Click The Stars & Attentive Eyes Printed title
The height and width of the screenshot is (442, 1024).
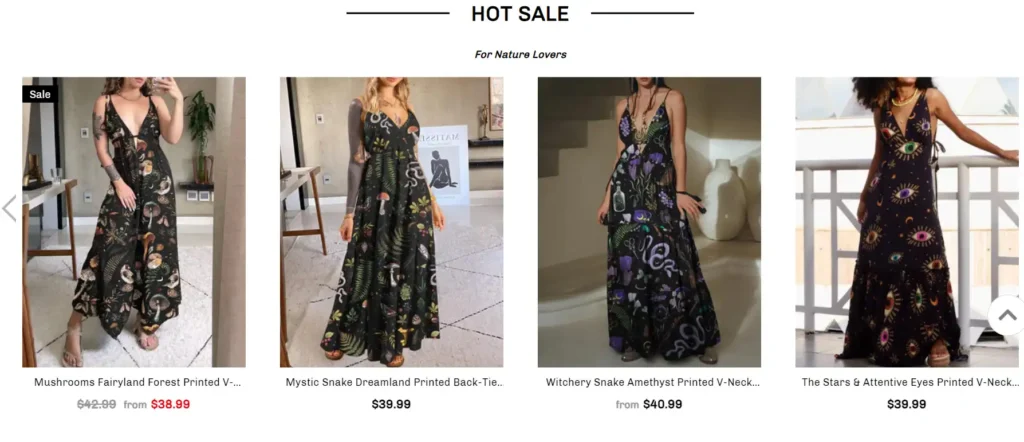(910, 383)
